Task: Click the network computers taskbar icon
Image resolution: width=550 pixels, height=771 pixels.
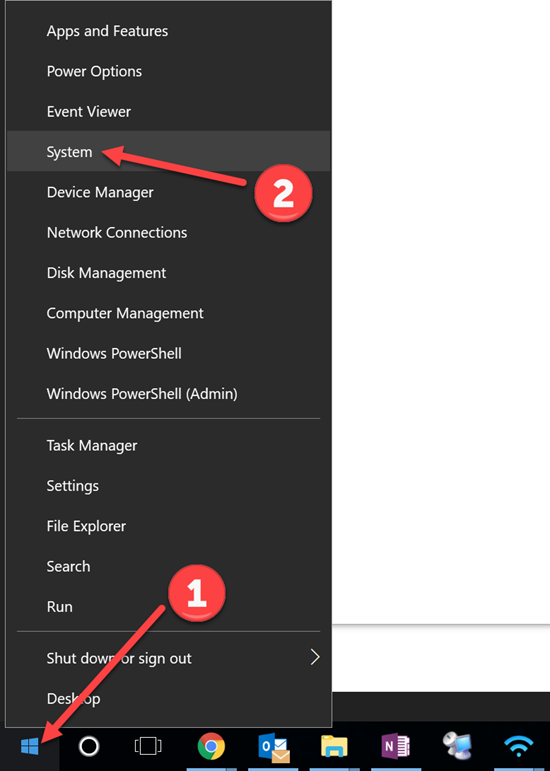Action: click(457, 746)
